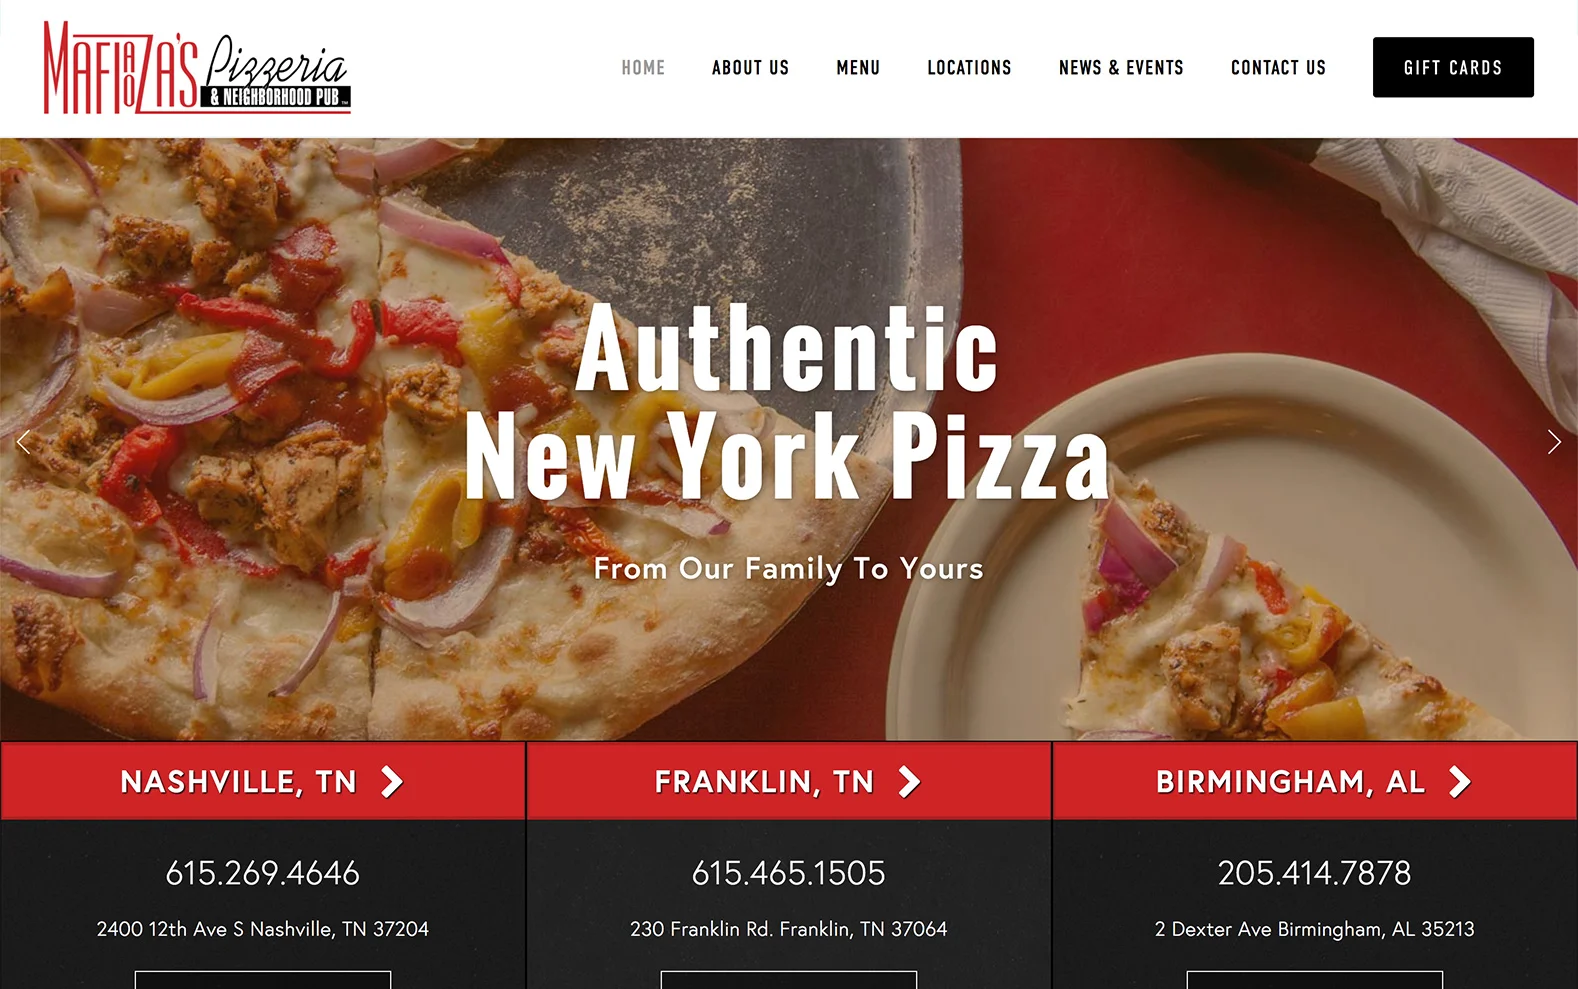Viewport: 1578px width, 989px height.
Task: Go to Contact Us page
Action: (1278, 68)
